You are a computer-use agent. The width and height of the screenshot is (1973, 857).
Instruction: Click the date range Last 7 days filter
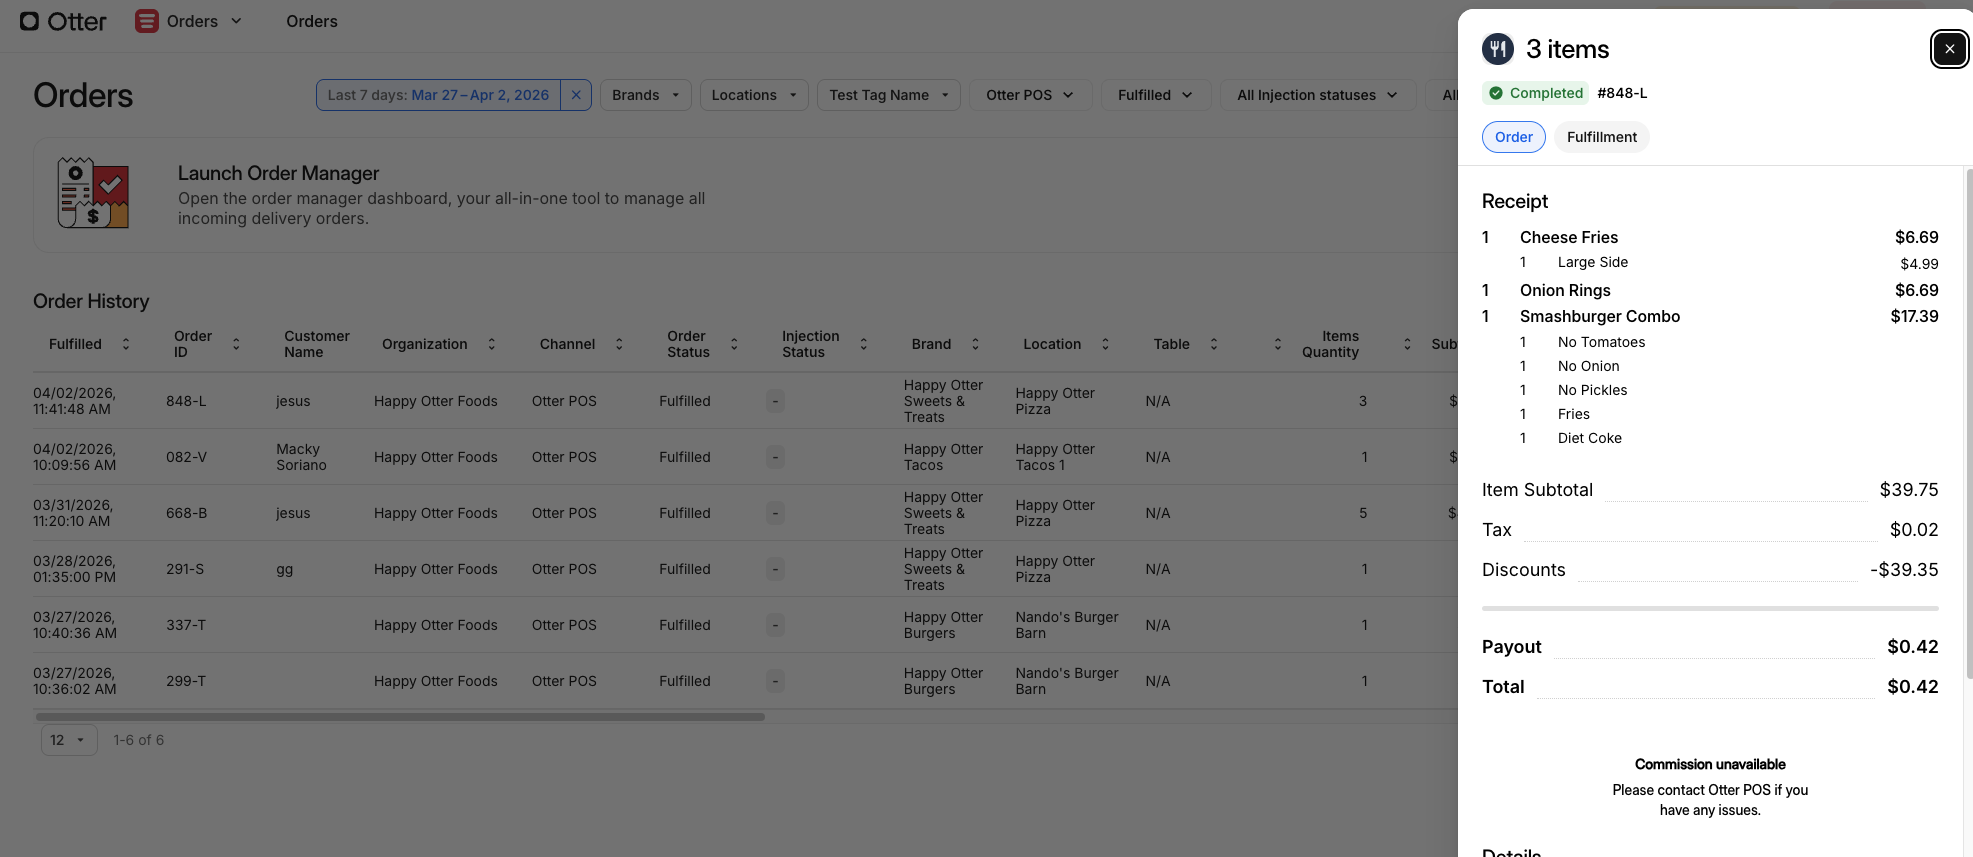coord(438,95)
